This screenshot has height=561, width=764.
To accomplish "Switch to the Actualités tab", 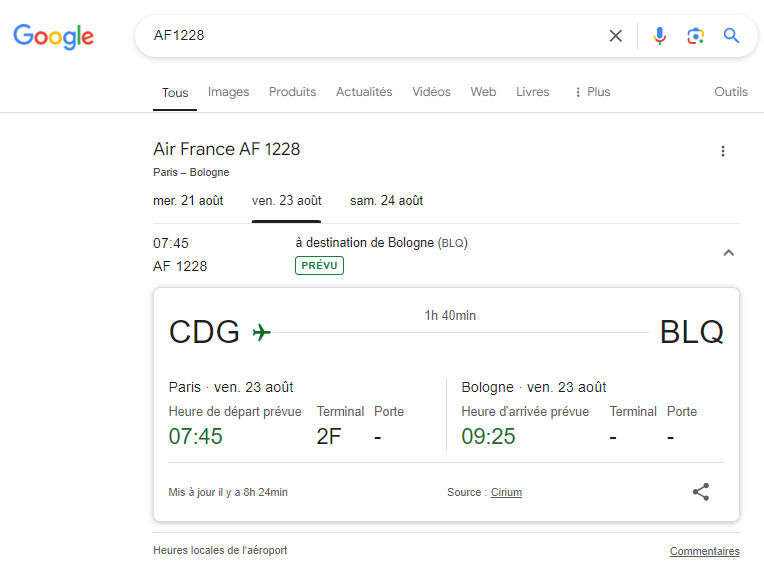I will coord(364,92).
